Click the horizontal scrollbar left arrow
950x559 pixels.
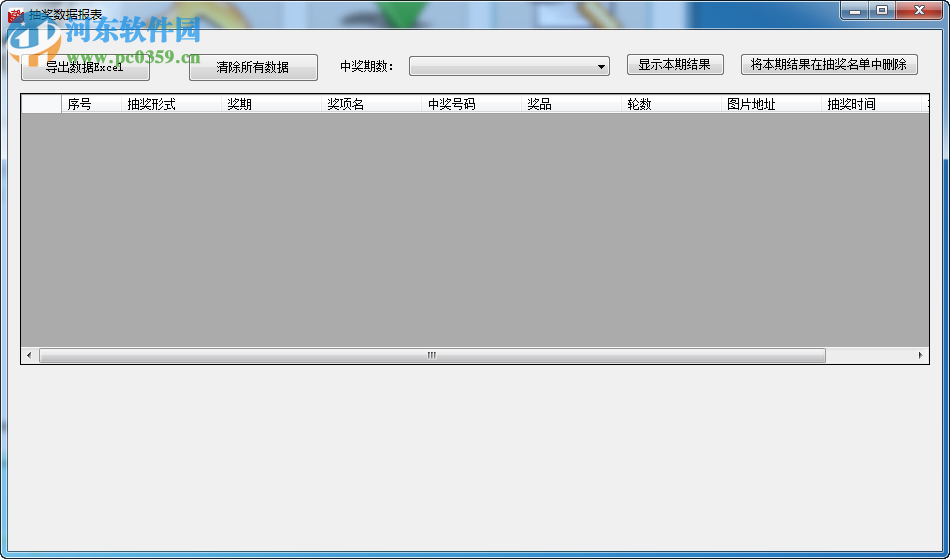point(30,356)
